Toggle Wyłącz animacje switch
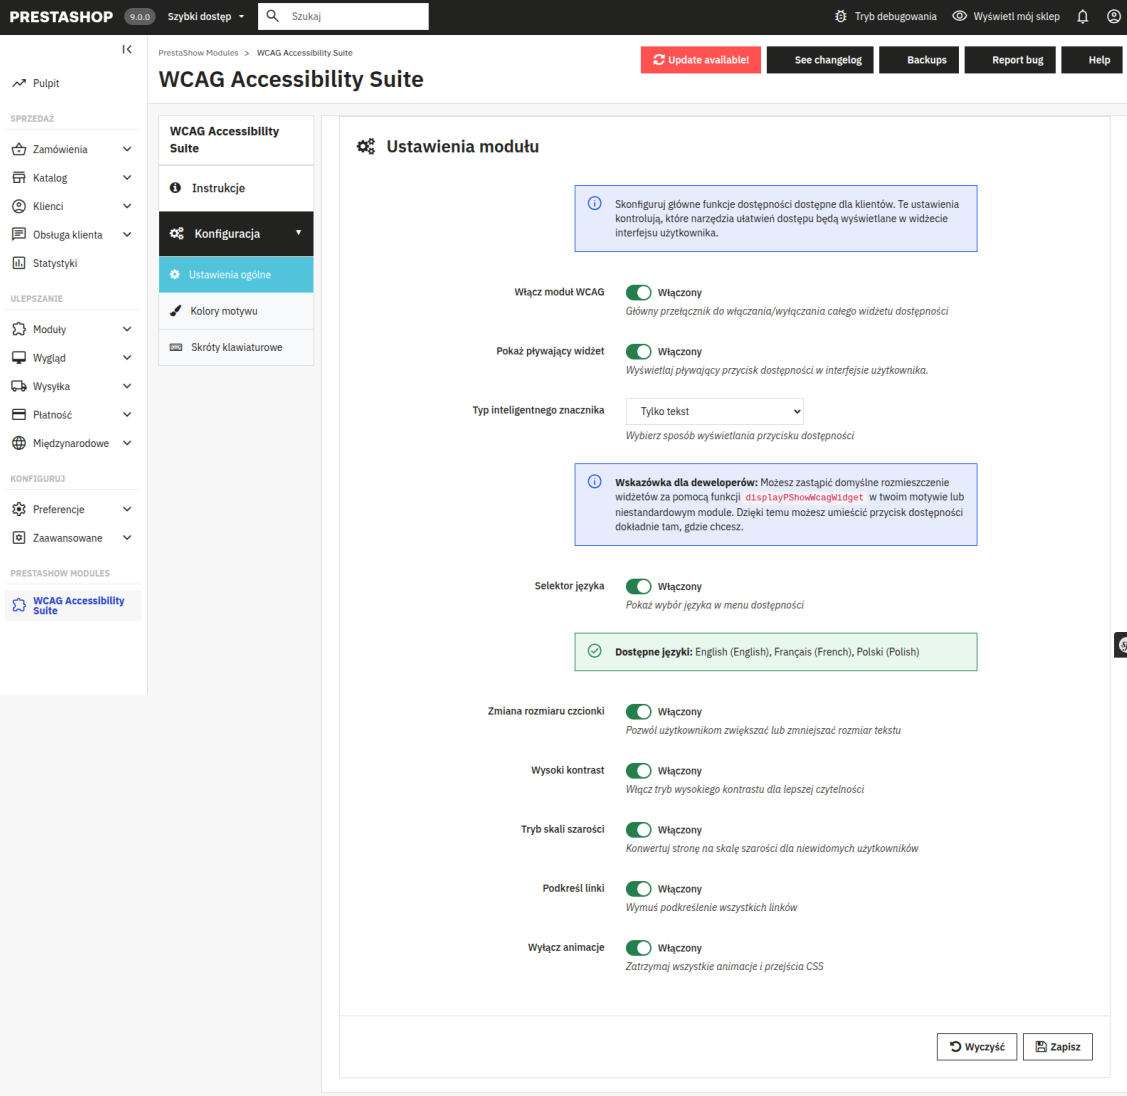This screenshot has height=1096, width=1127. pyautogui.click(x=638, y=948)
